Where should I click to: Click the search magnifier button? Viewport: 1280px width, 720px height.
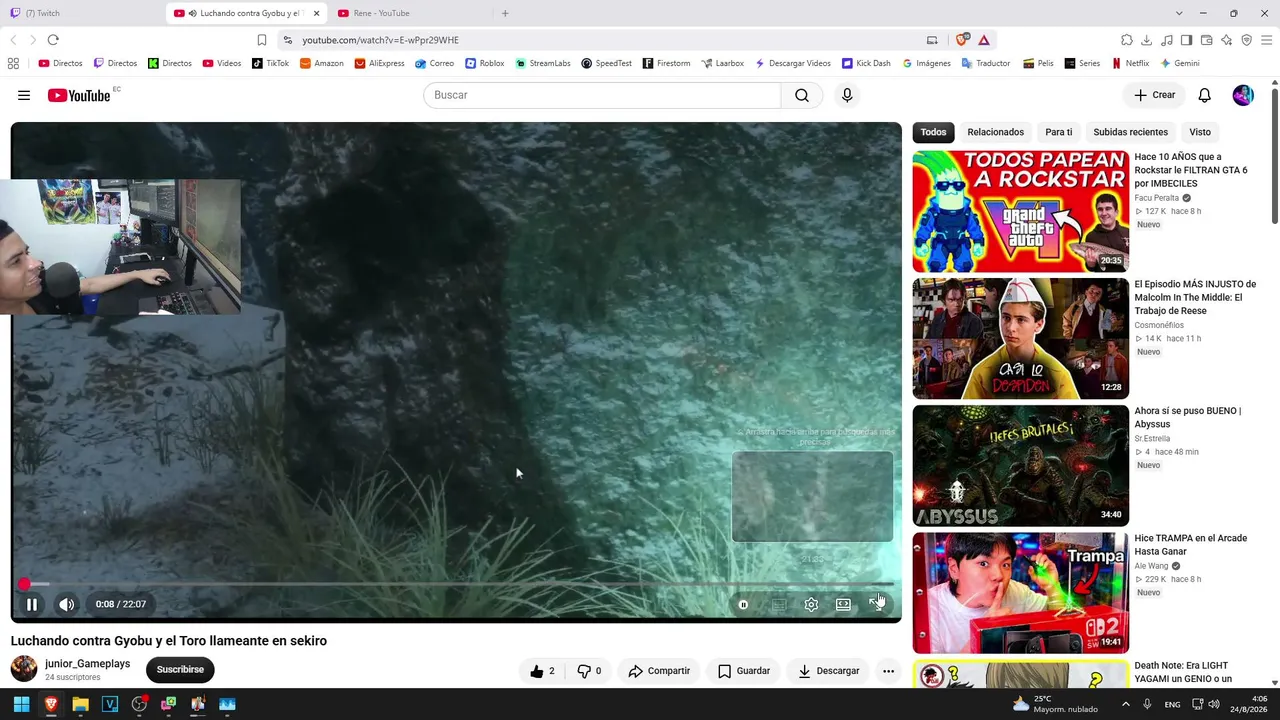(x=802, y=95)
